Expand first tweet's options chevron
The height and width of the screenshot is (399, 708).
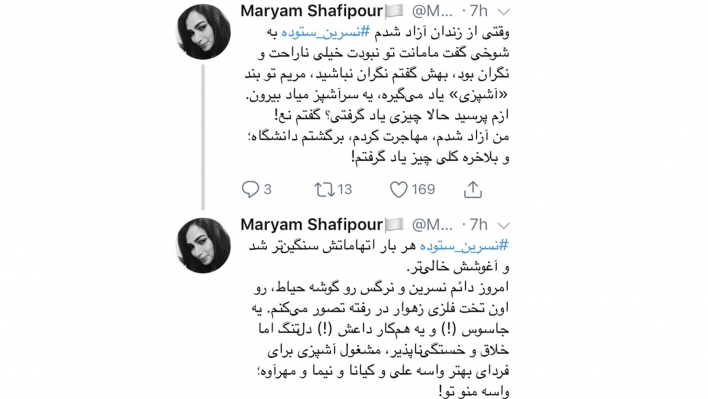pyautogui.click(x=504, y=12)
